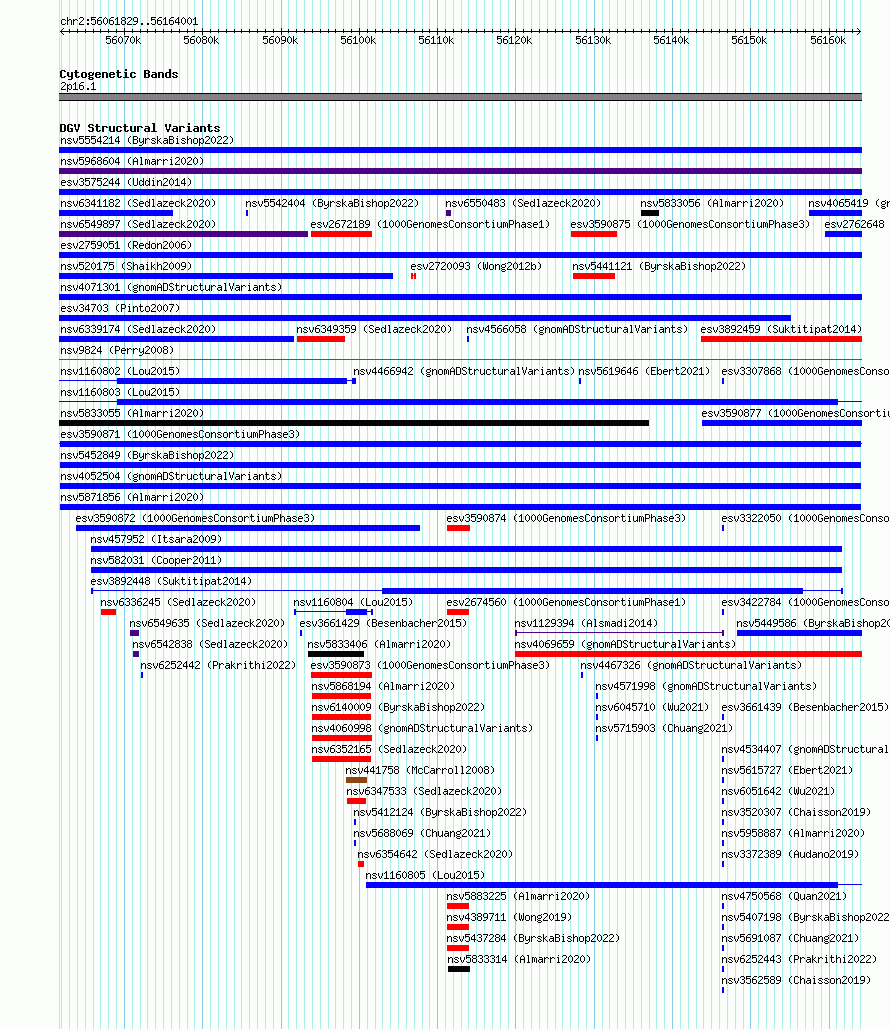Open variant nsv5871856 (Almarri2020)
Viewport: 890px width, 1029px height.
pyautogui.click(x=132, y=497)
